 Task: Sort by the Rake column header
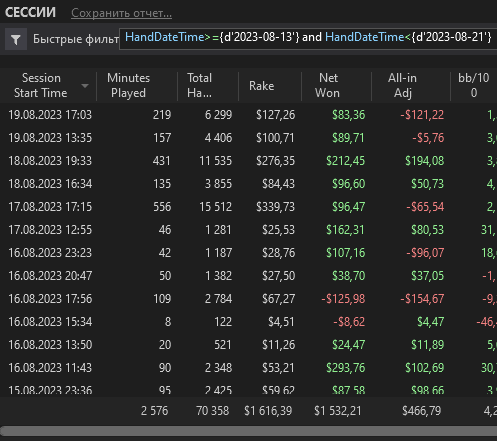(x=261, y=86)
